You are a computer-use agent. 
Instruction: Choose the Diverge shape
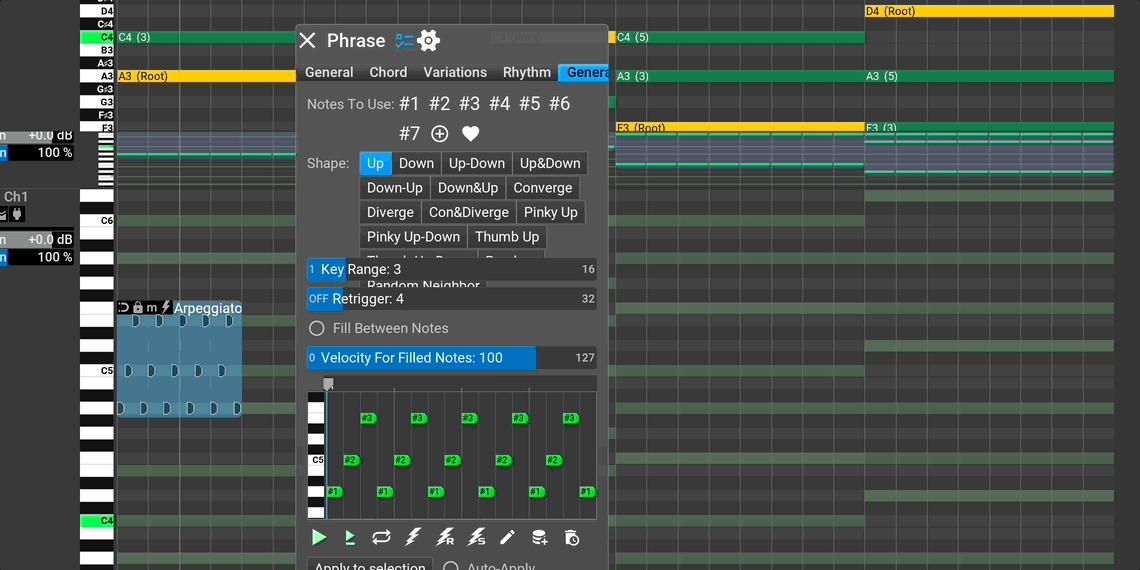point(390,212)
